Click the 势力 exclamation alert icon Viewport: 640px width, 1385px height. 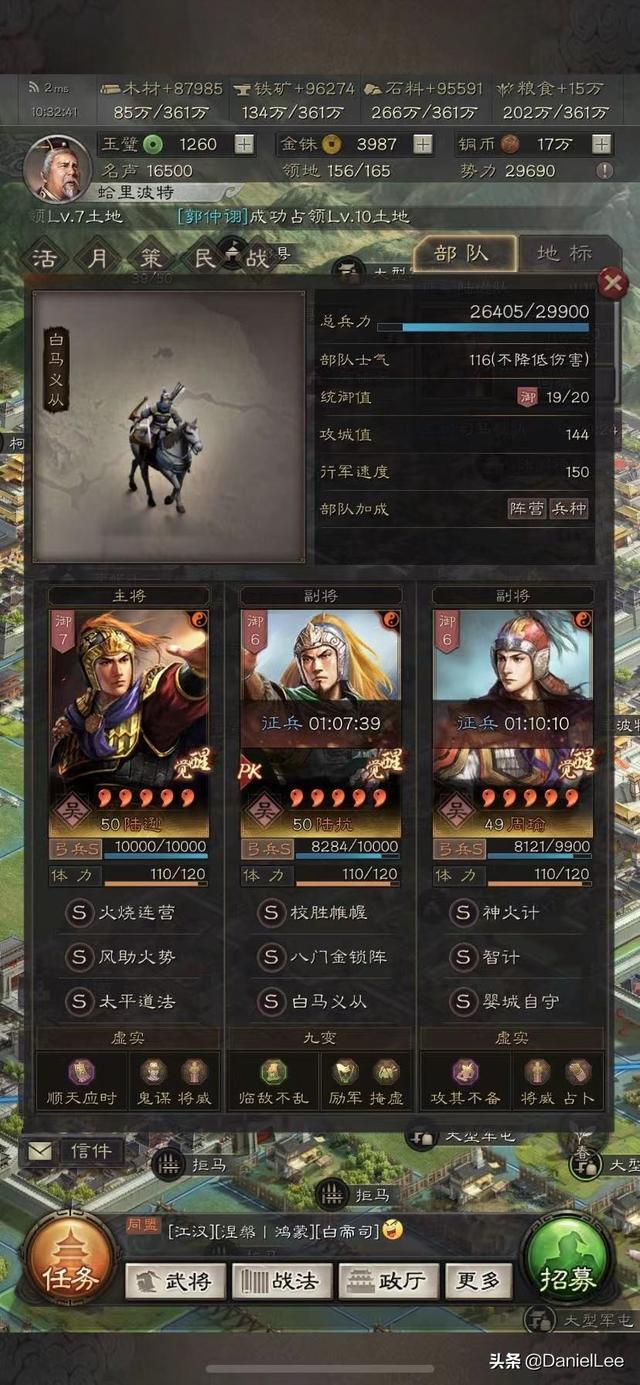point(604,171)
